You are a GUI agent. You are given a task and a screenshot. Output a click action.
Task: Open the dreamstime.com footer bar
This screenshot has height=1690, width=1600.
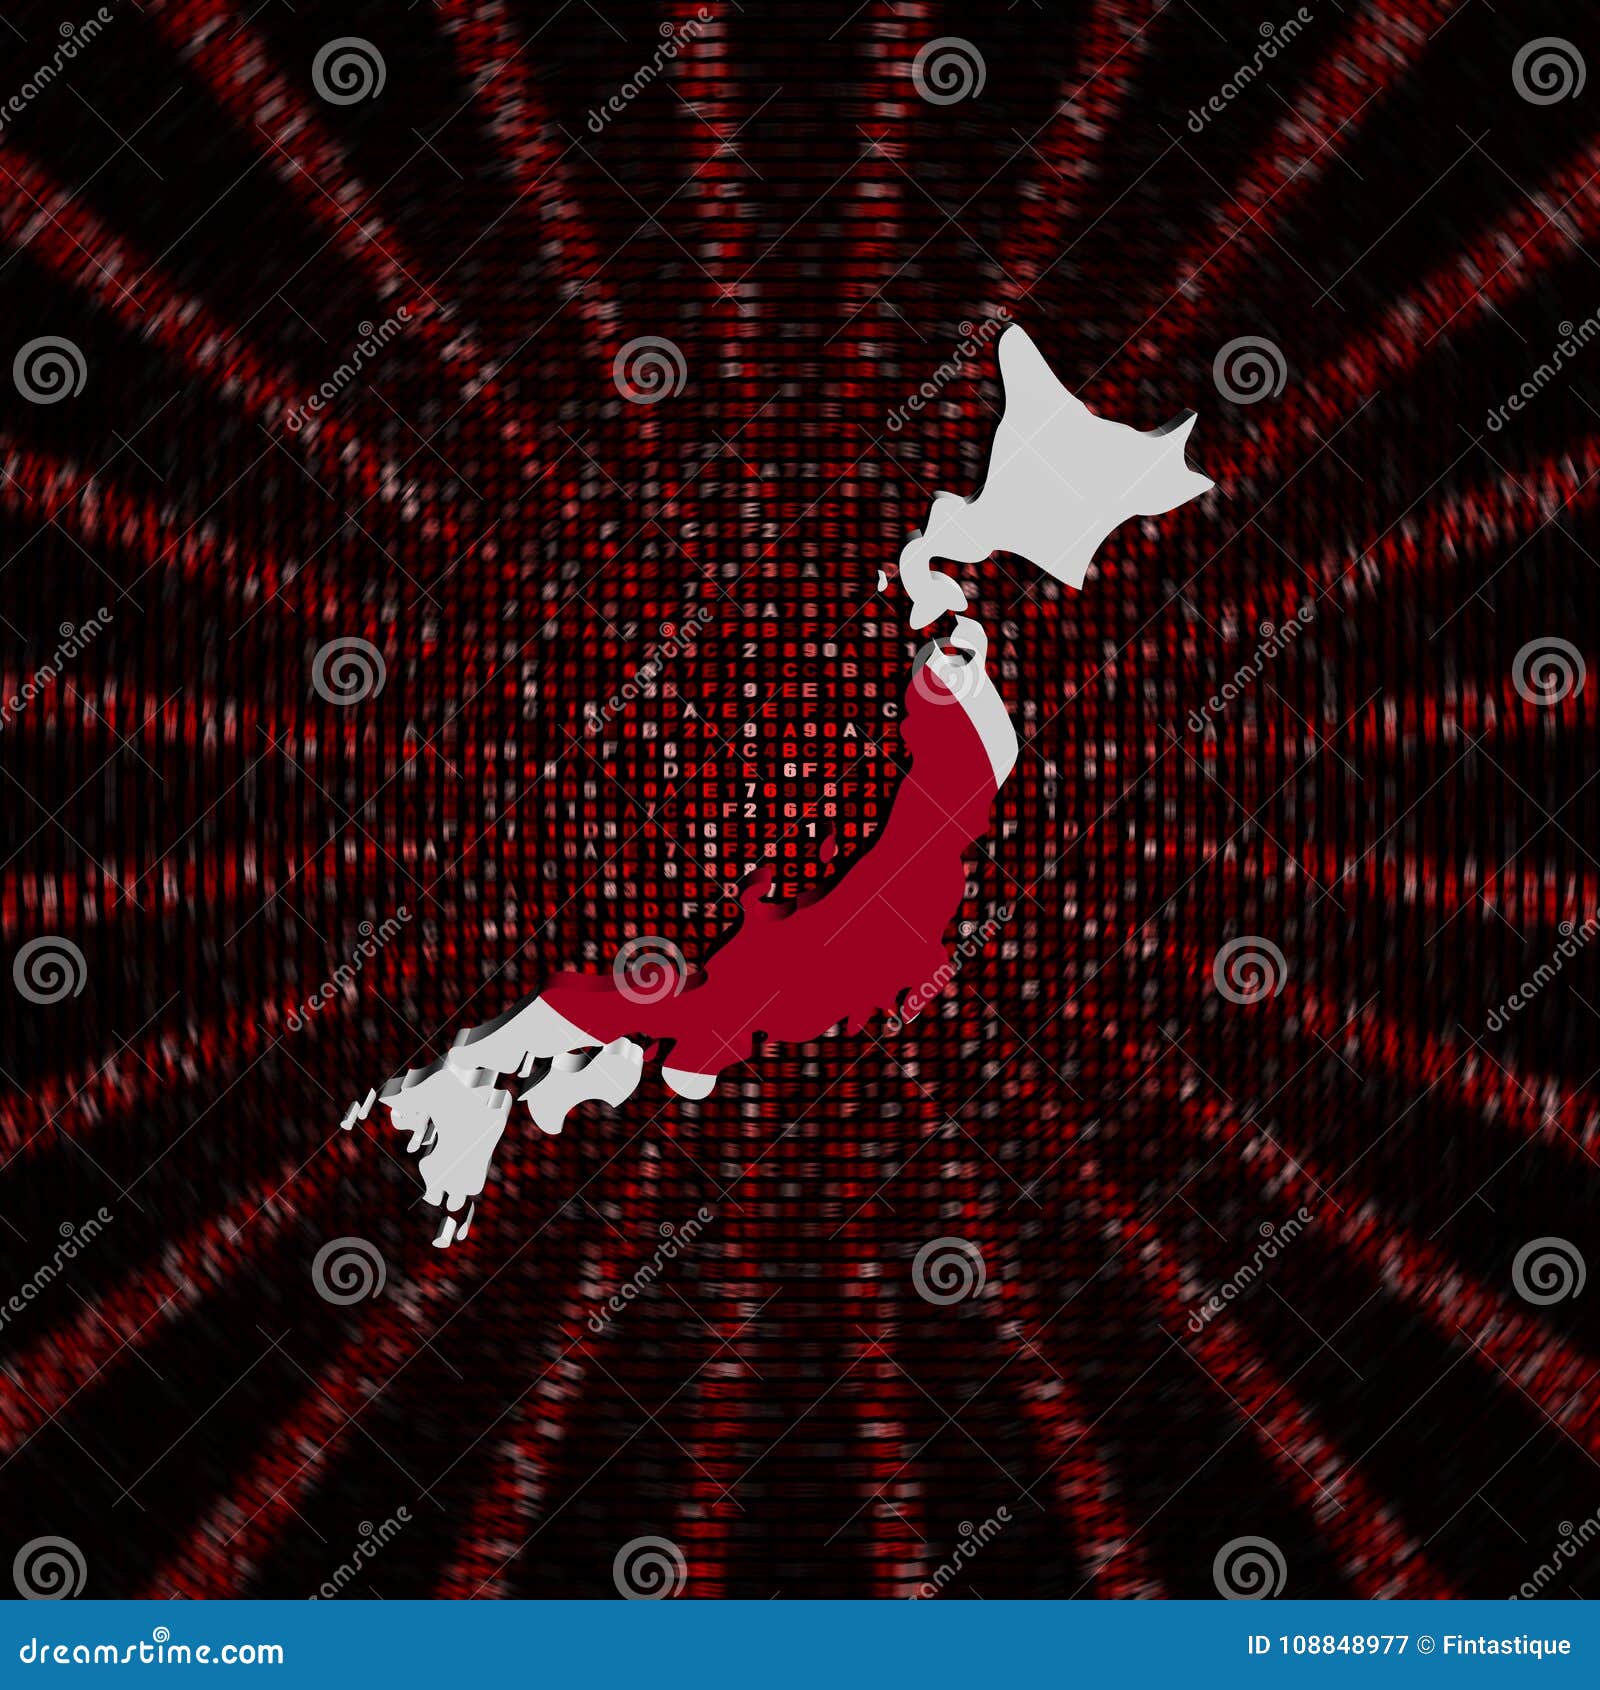coord(800,1650)
